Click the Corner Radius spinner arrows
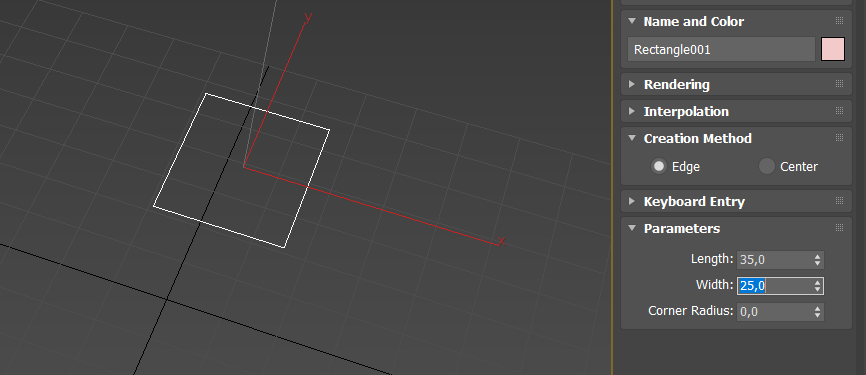The image size is (866, 375). 818,311
